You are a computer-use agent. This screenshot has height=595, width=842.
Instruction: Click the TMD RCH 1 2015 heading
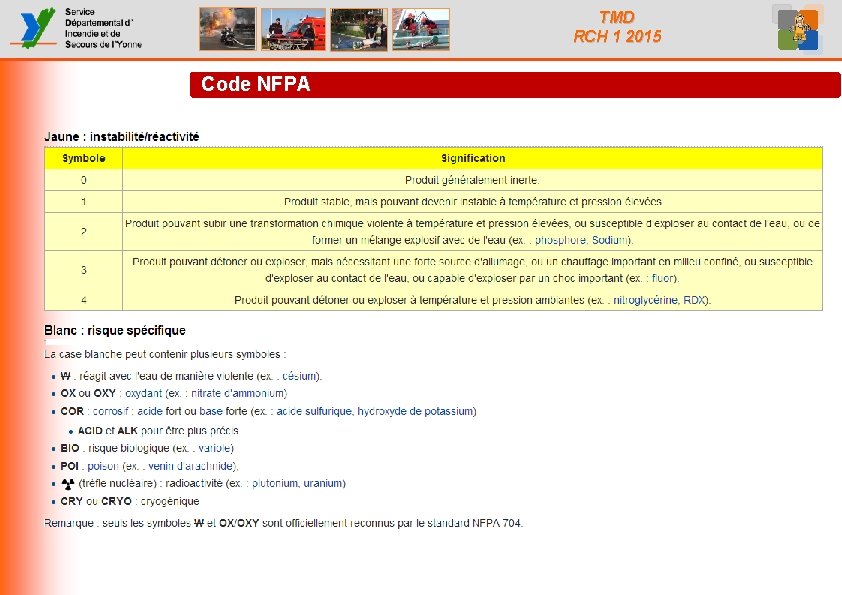point(617,27)
